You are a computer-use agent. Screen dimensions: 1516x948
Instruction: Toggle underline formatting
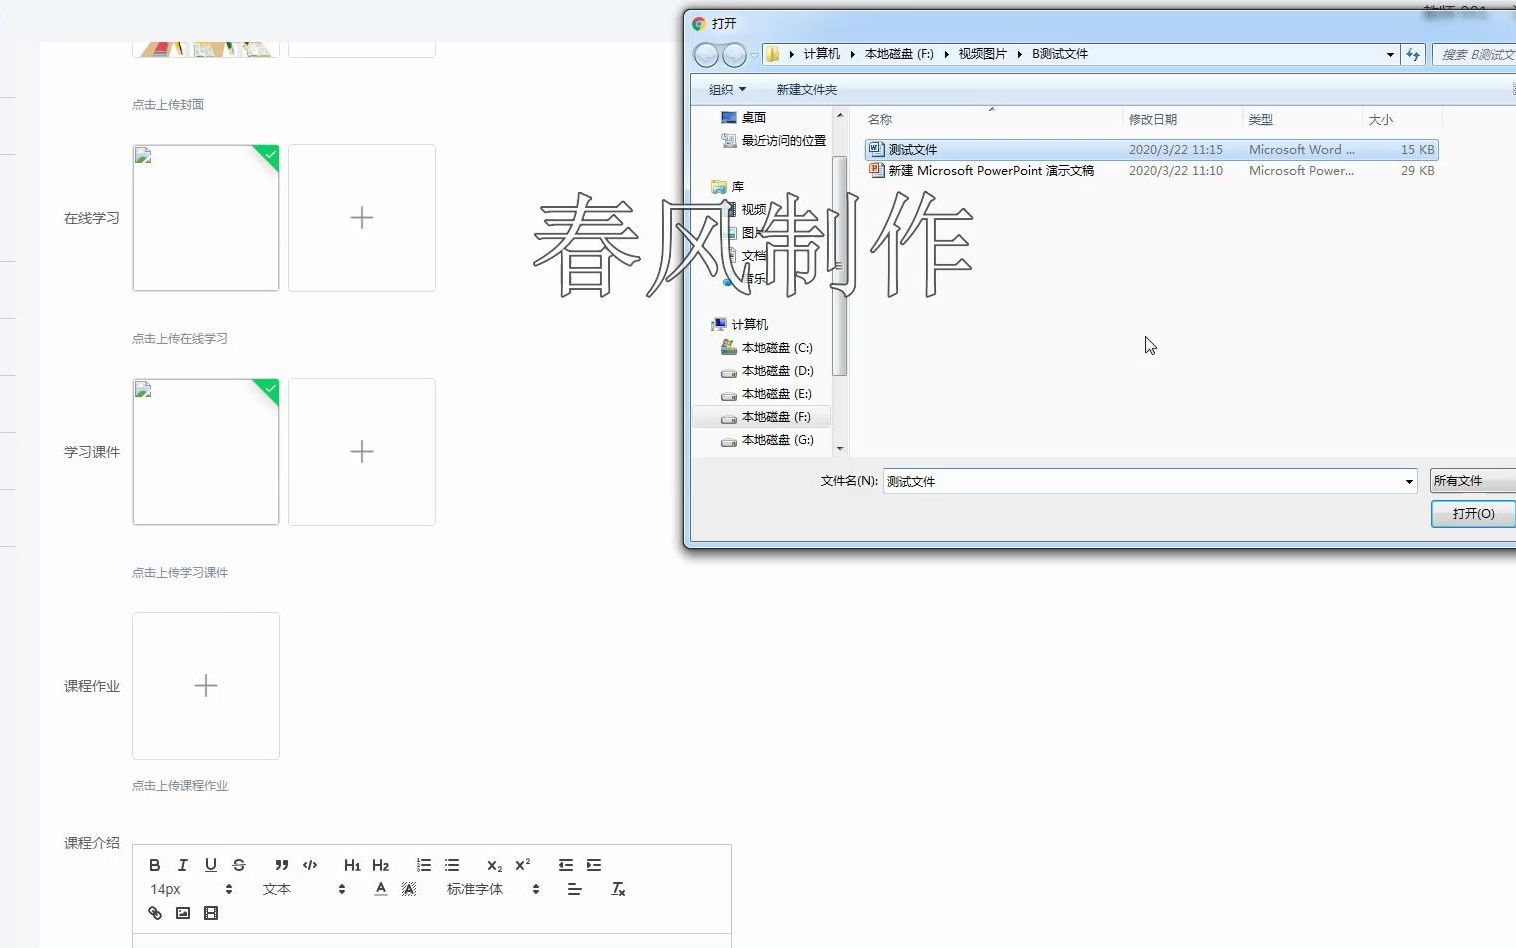211,864
